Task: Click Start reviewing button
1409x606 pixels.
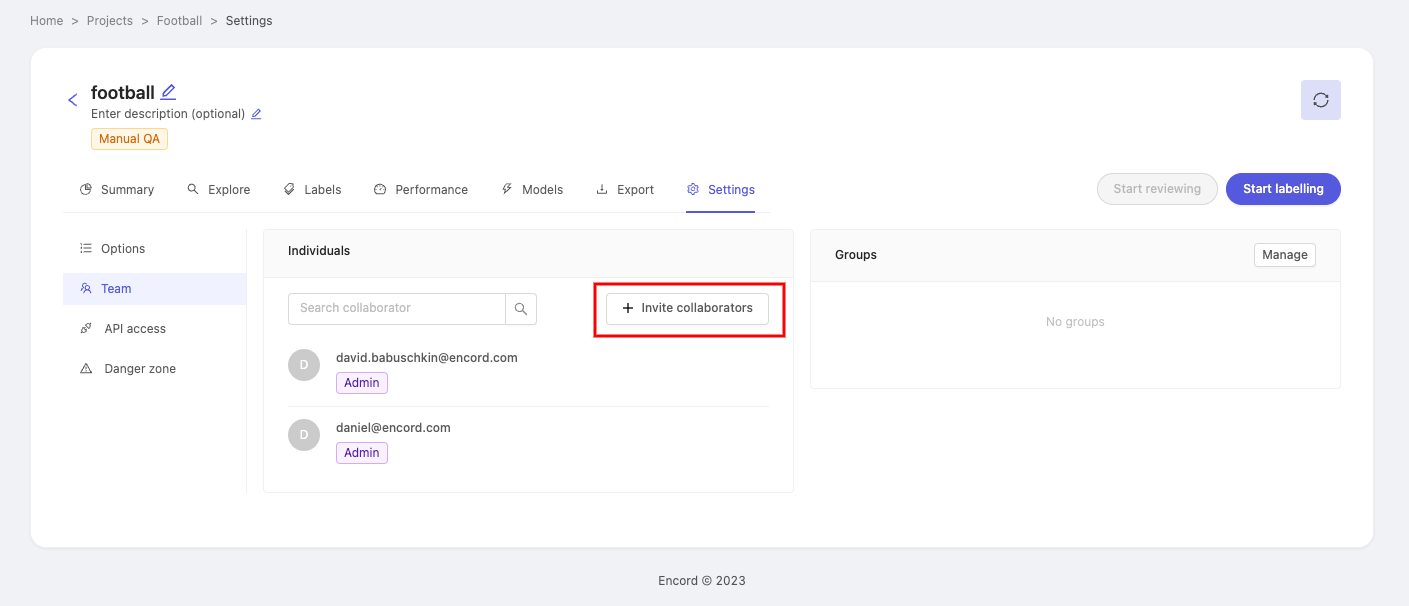Action: pyautogui.click(x=1157, y=189)
